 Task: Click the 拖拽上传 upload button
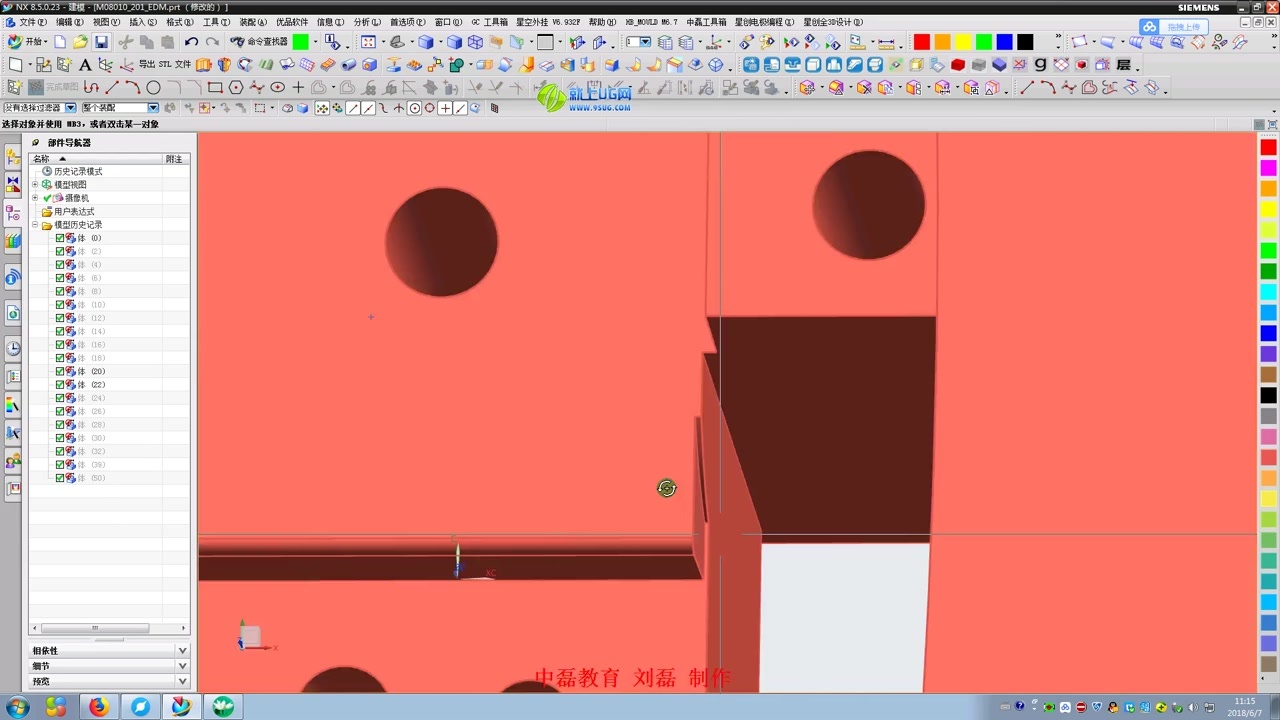[1174, 27]
